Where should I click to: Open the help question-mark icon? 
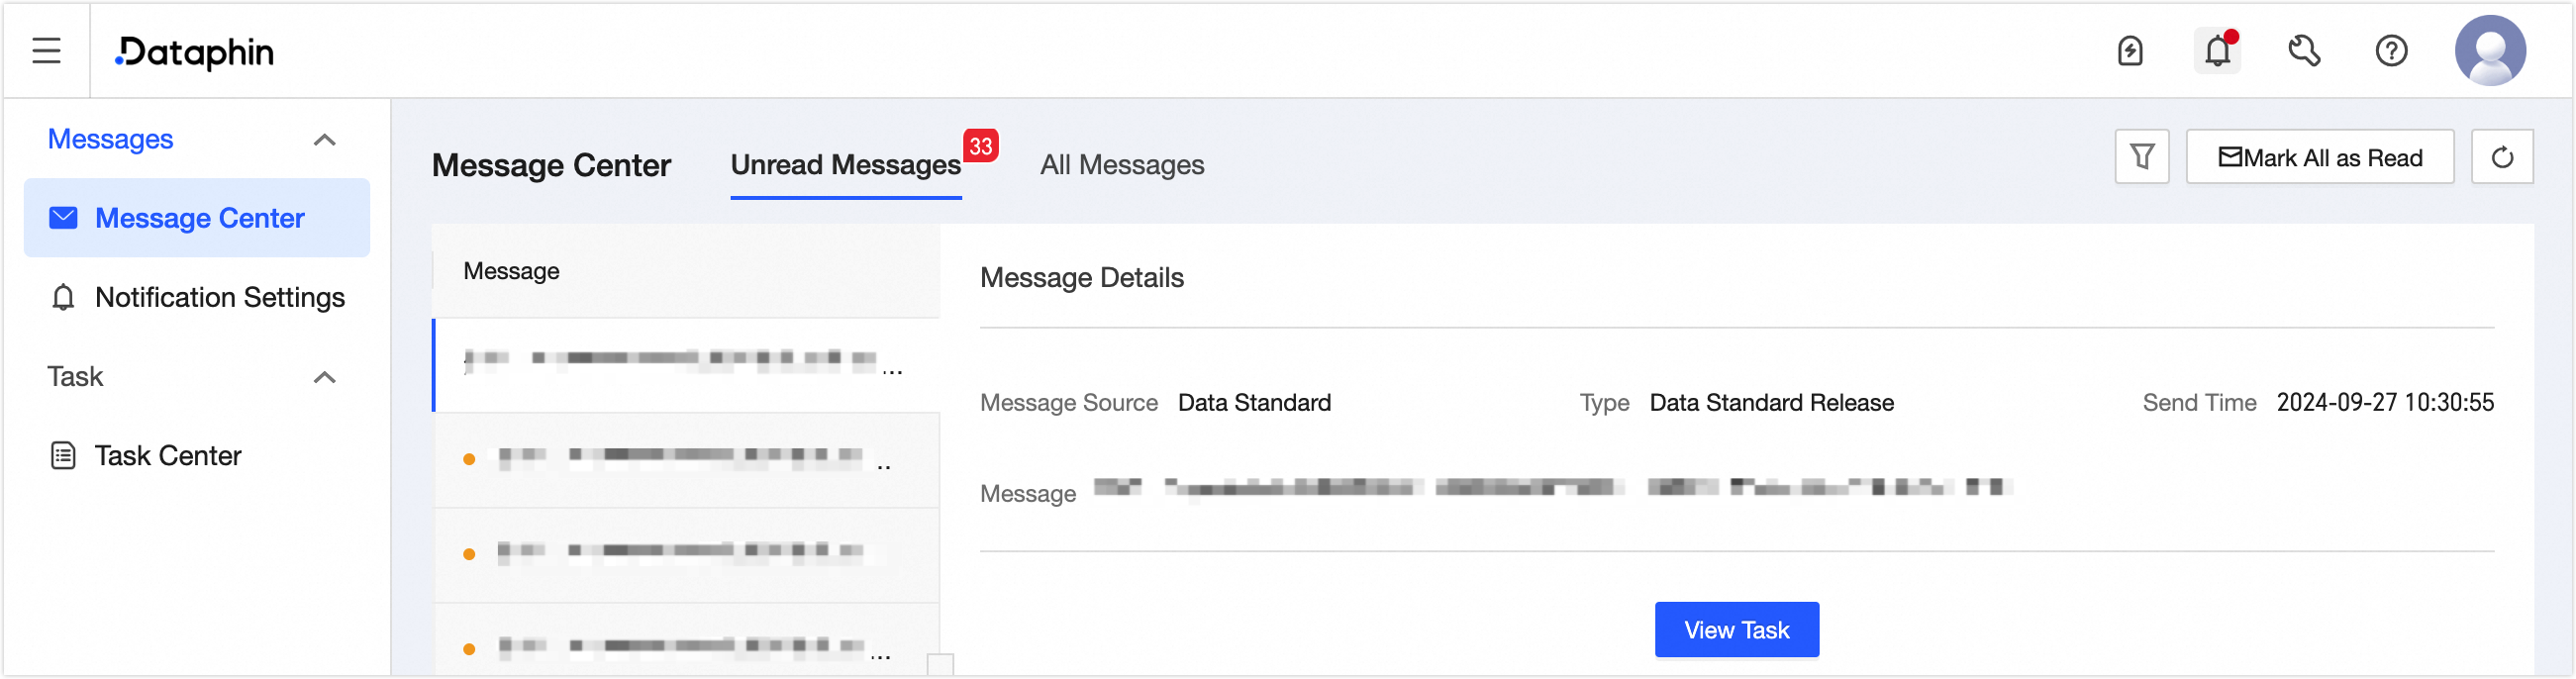coord(2391,51)
